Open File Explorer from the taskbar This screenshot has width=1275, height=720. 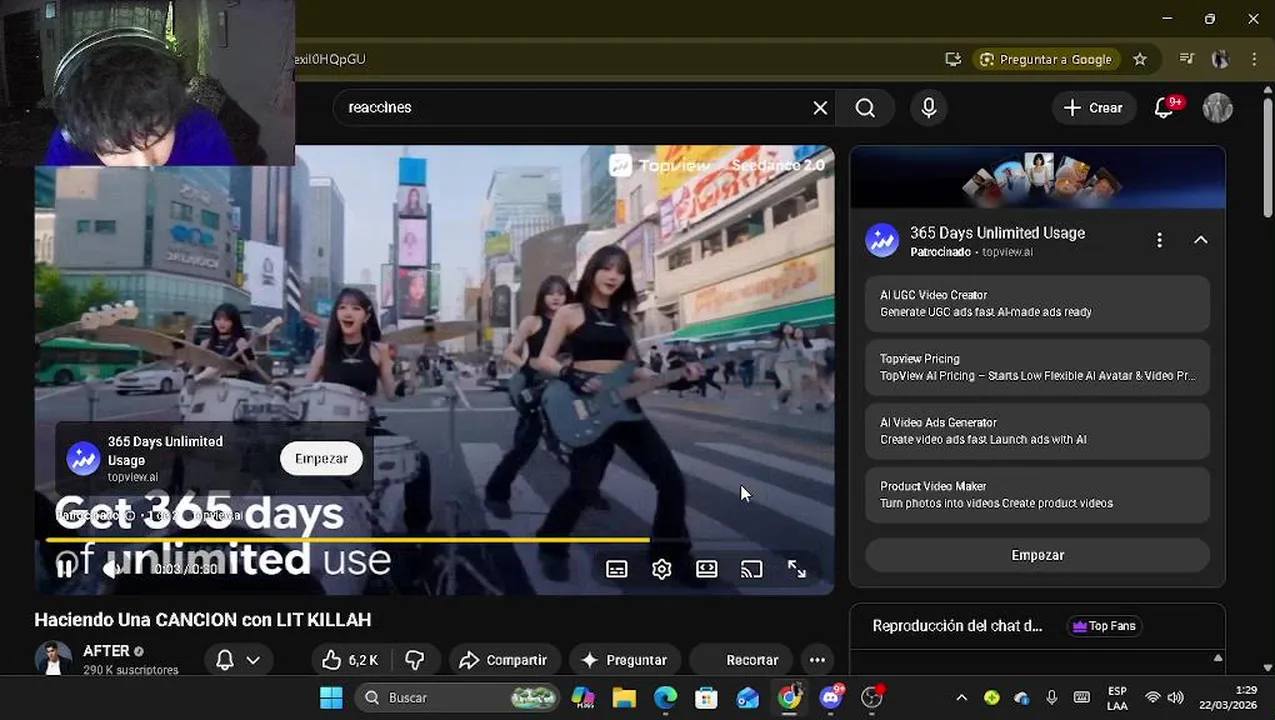pyautogui.click(x=624, y=698)
